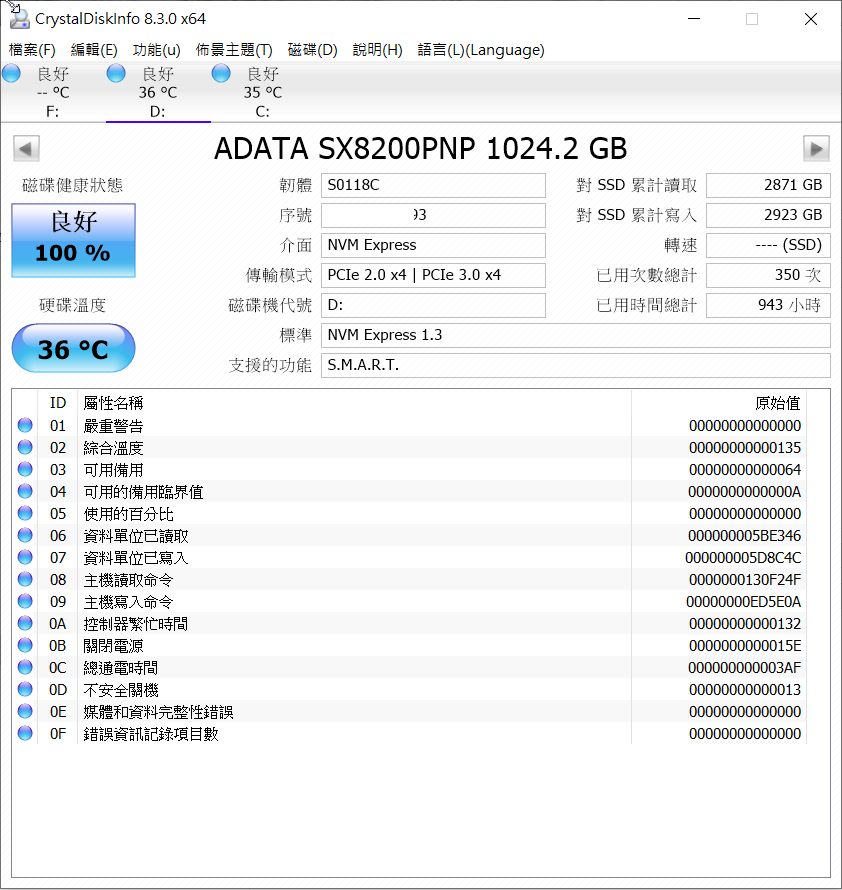The width and height of the screenshot is (842, 890).
Task: Select the 不安全關機 attribute name
Action: (120, 690)
